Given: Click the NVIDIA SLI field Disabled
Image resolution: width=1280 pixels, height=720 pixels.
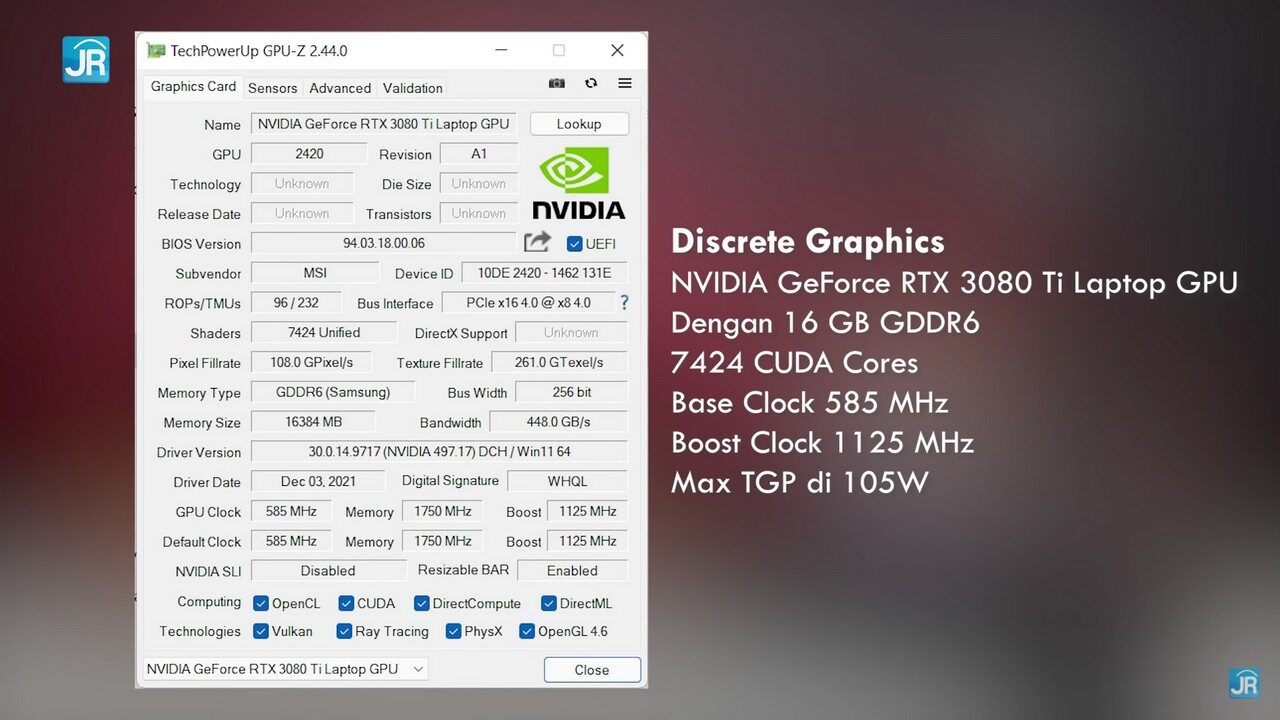Looking at the screenshot, I should point(328,571).
